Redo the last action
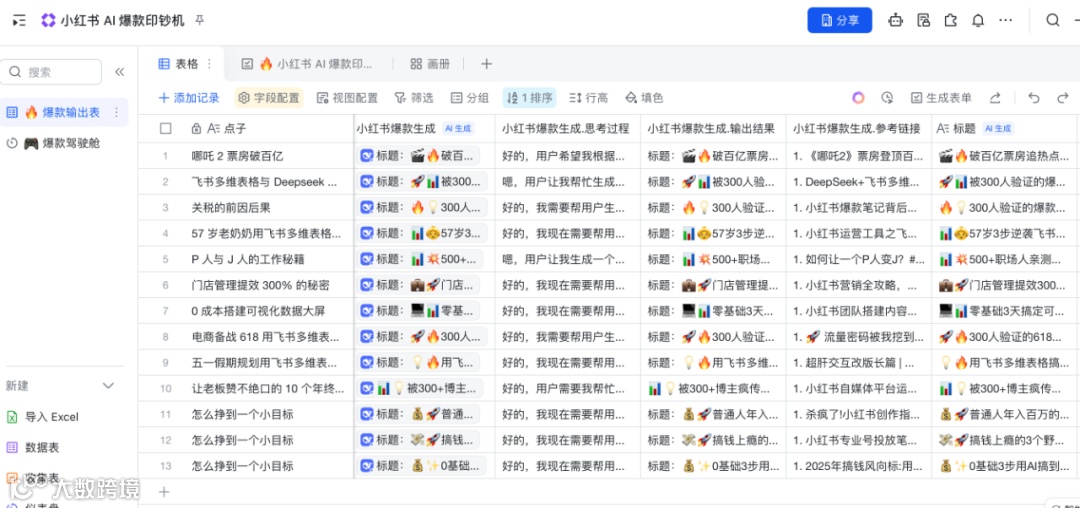This screenshot has height=508, width=1080. (x=1062, y=98)
